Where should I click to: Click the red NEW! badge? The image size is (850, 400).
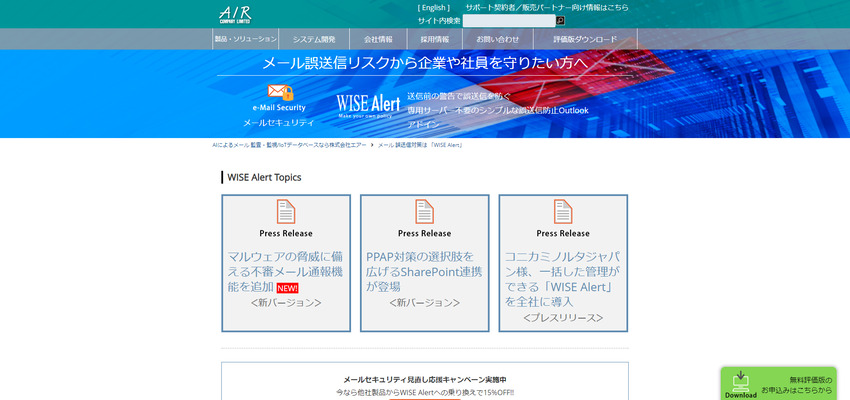[287, 288]
